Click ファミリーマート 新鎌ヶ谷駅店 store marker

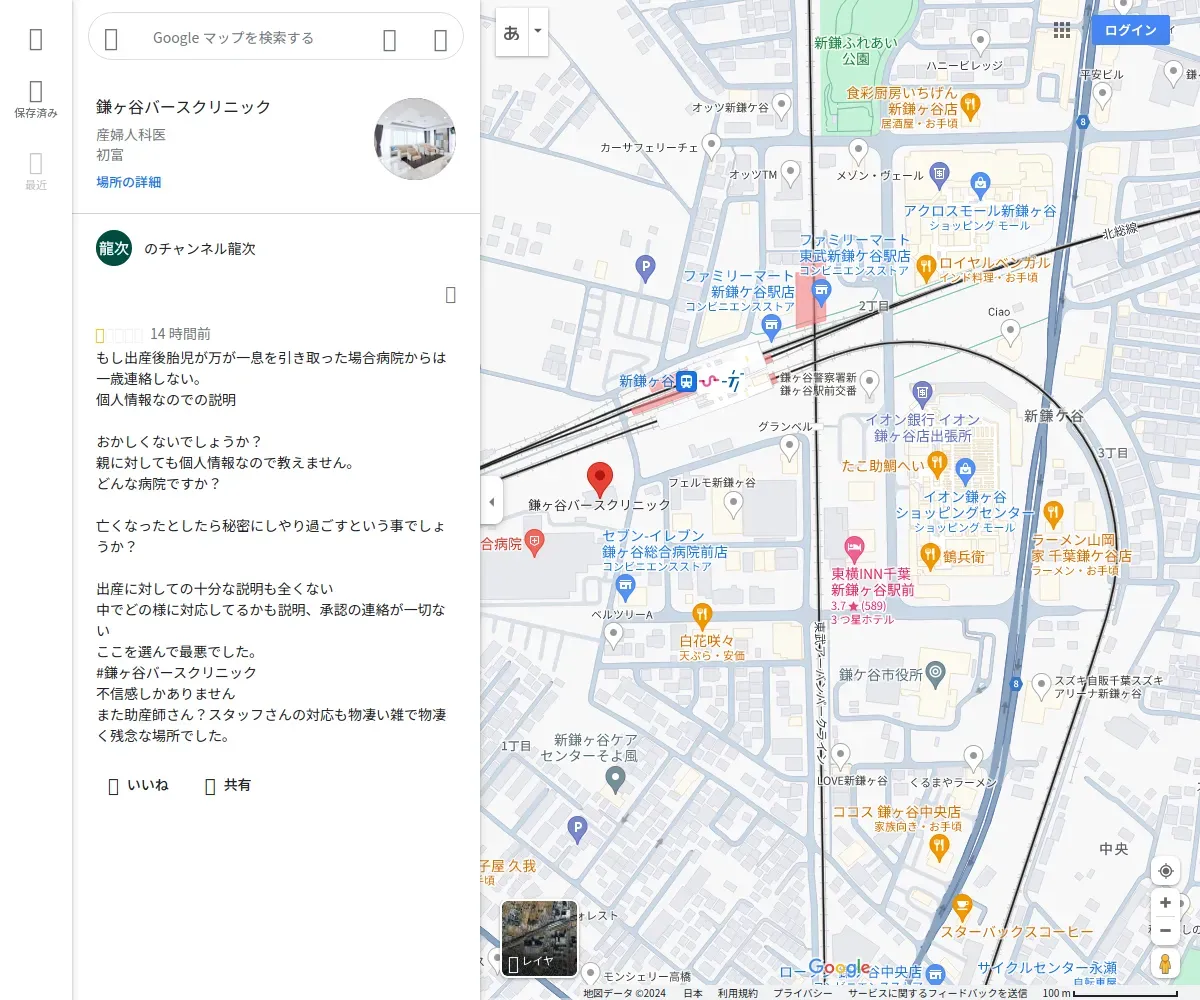(x=771, y=327)
